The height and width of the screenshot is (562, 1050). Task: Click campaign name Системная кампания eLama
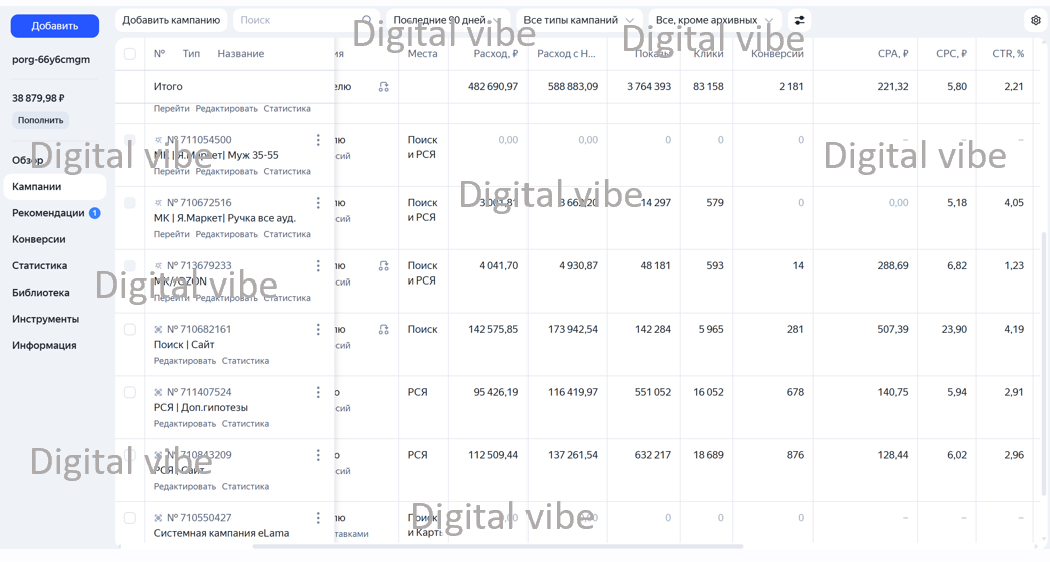click(222, 533)
